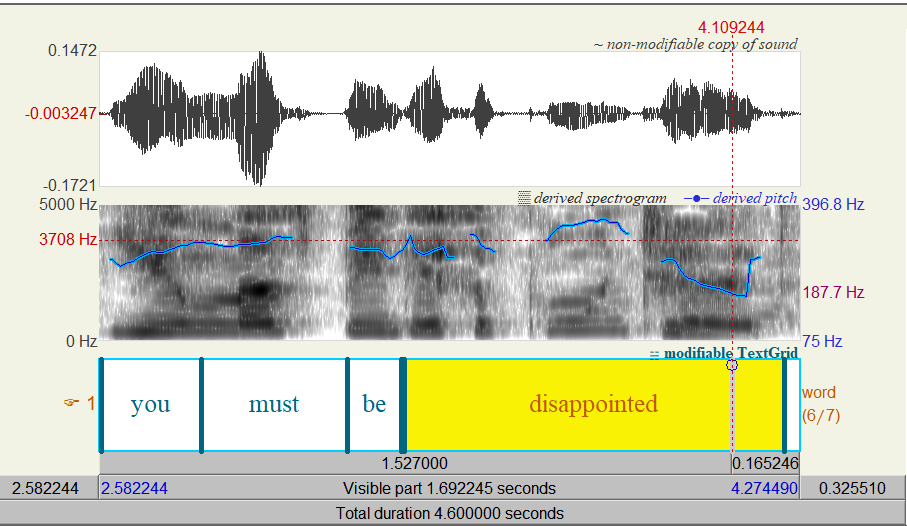This screenshot has height=526, width=907.
Task: Play the visible part 1.692245 seconds bar
Action: click(449, 488)
